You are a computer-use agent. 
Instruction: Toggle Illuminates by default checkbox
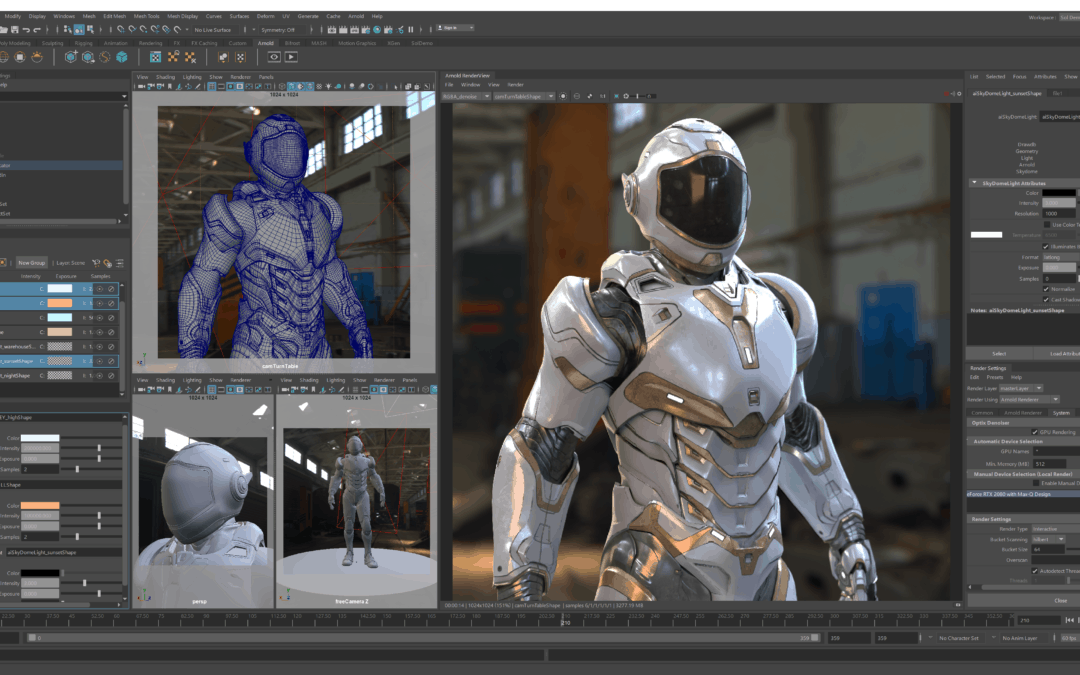(1046, 247)
